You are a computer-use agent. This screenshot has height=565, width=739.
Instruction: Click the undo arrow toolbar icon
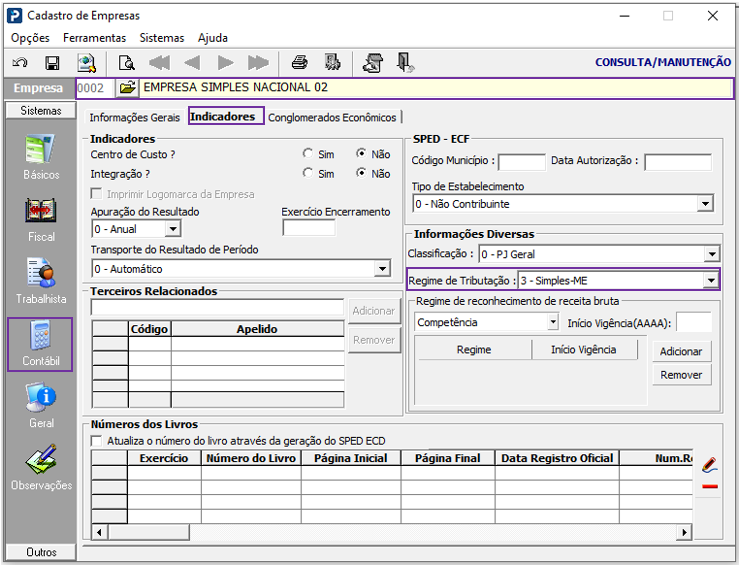click(x=20, y=63)
